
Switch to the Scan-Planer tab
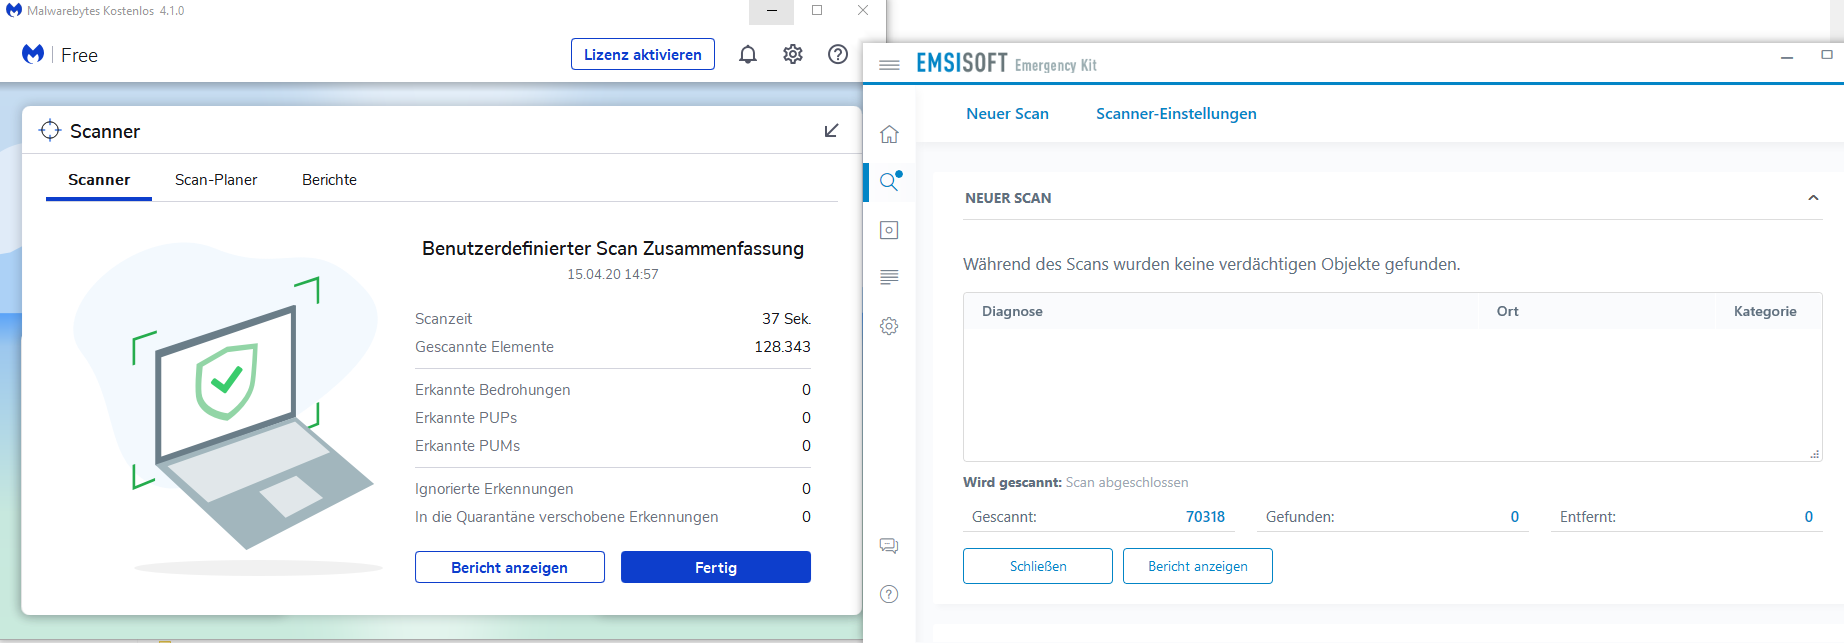216,180
